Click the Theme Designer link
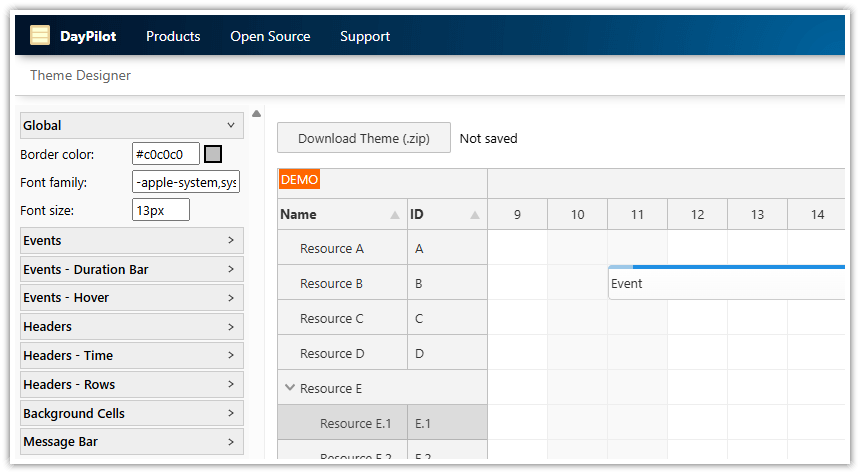The image size is (860, 474). [80, 76]
